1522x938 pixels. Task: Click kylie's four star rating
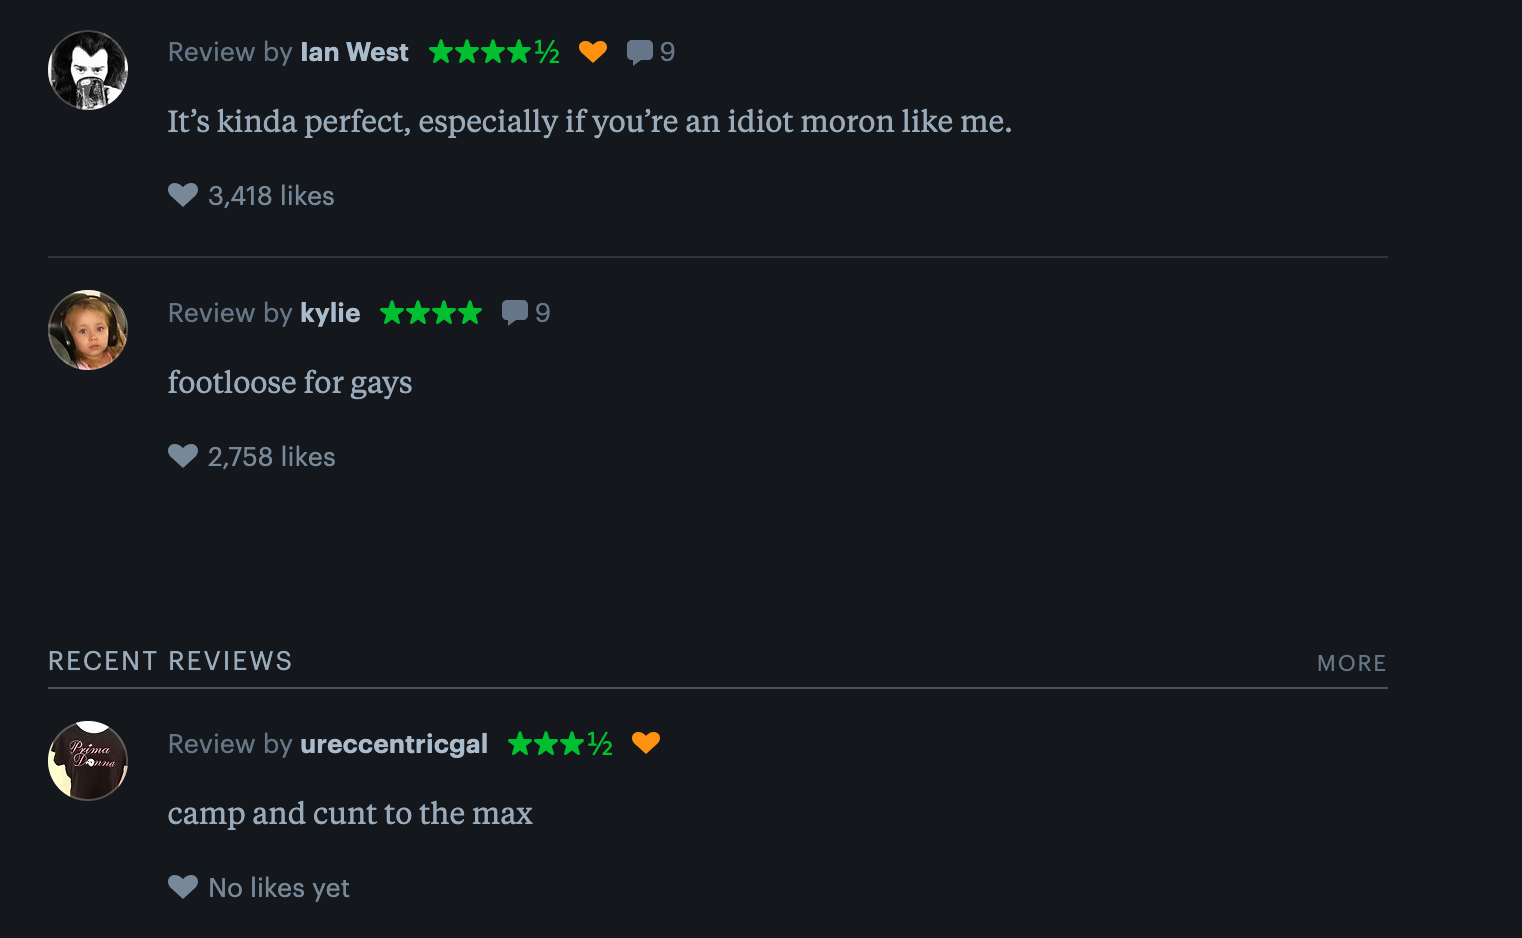tap(431, 313)
